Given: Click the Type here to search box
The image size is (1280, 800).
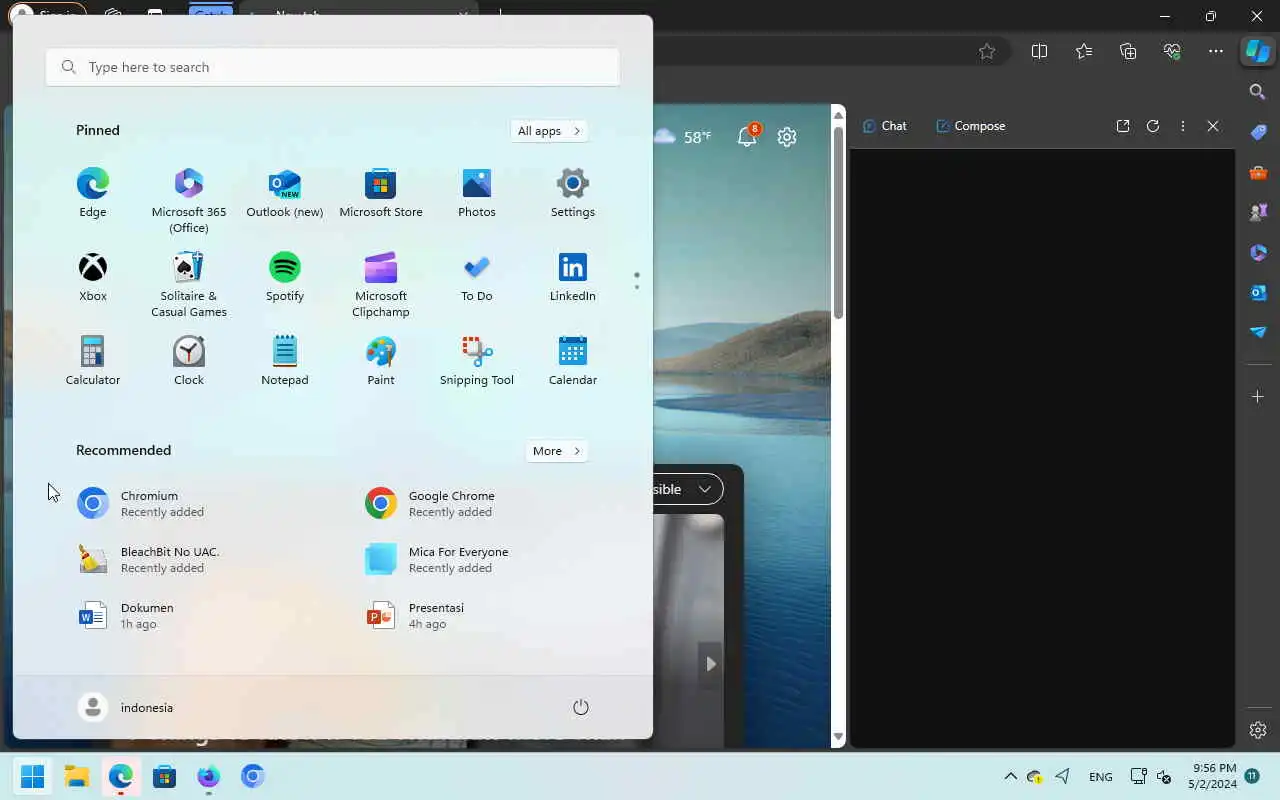Looking at the screenshot, I should click(x=333, y=67).
